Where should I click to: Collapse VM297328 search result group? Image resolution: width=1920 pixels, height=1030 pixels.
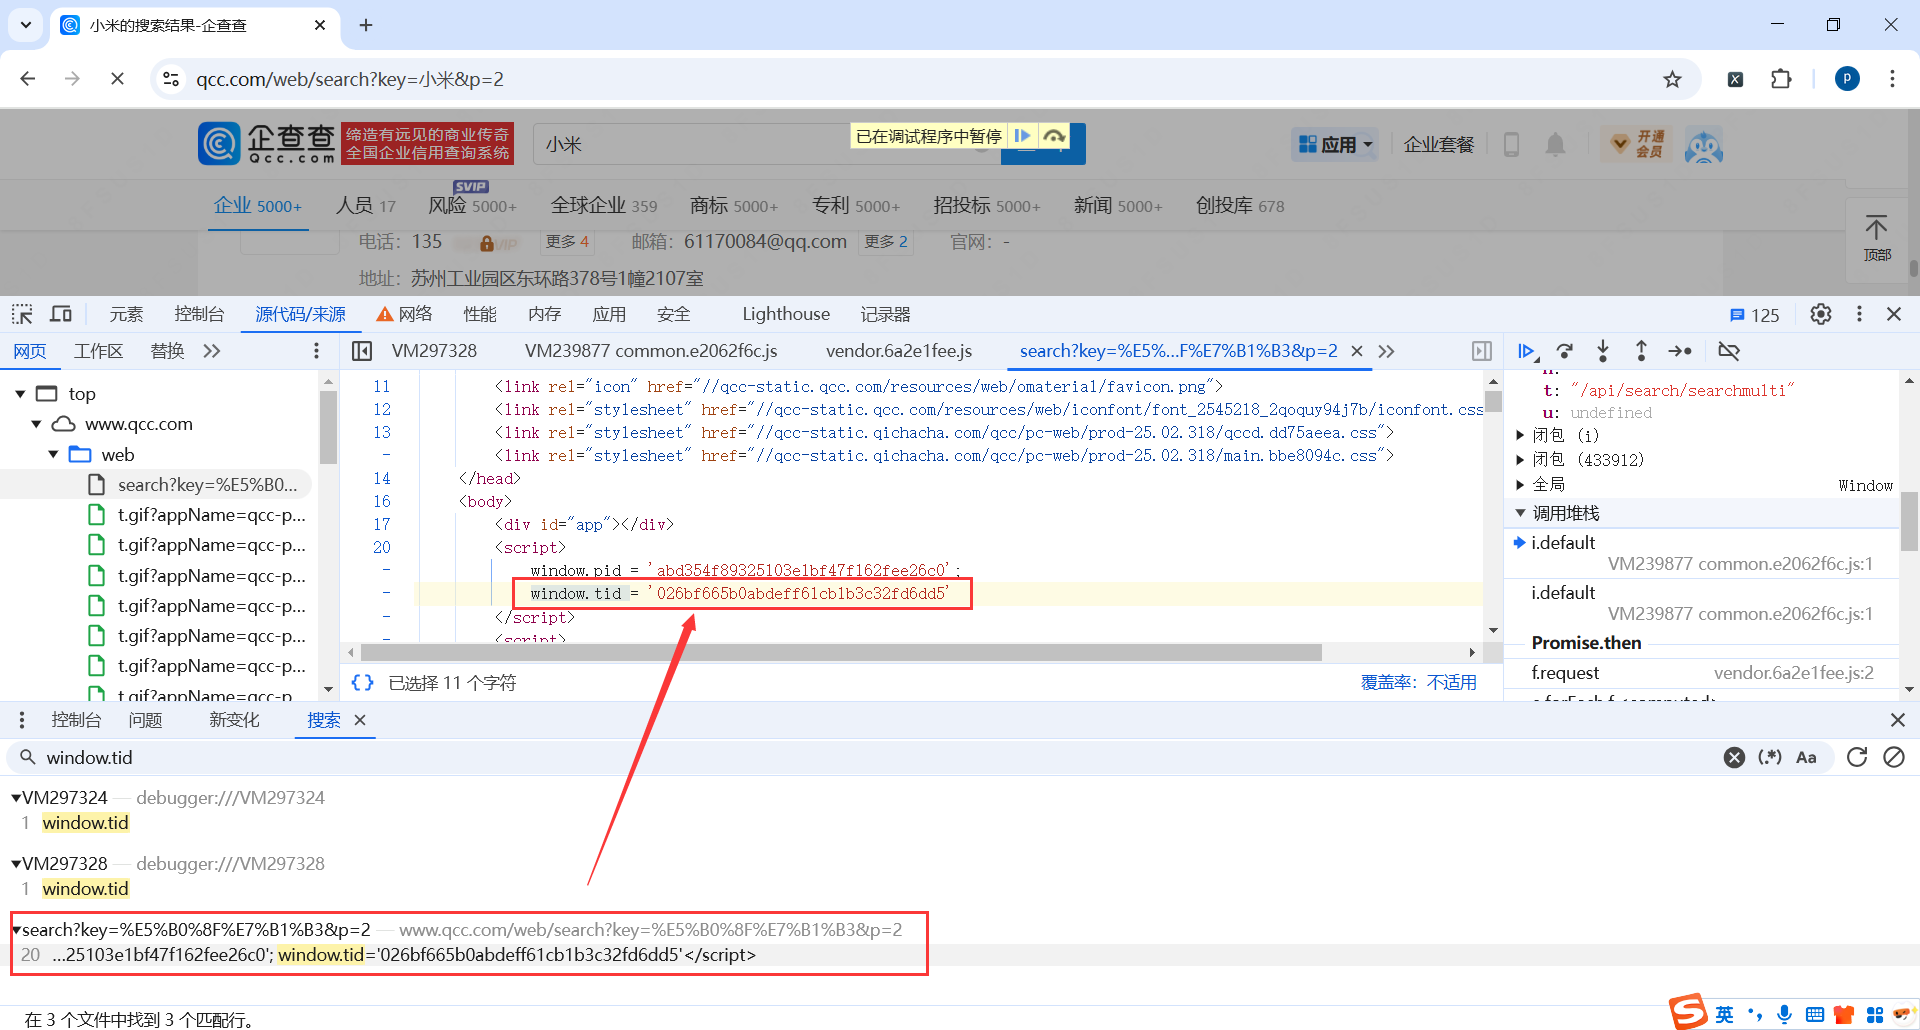coord(16,864)
